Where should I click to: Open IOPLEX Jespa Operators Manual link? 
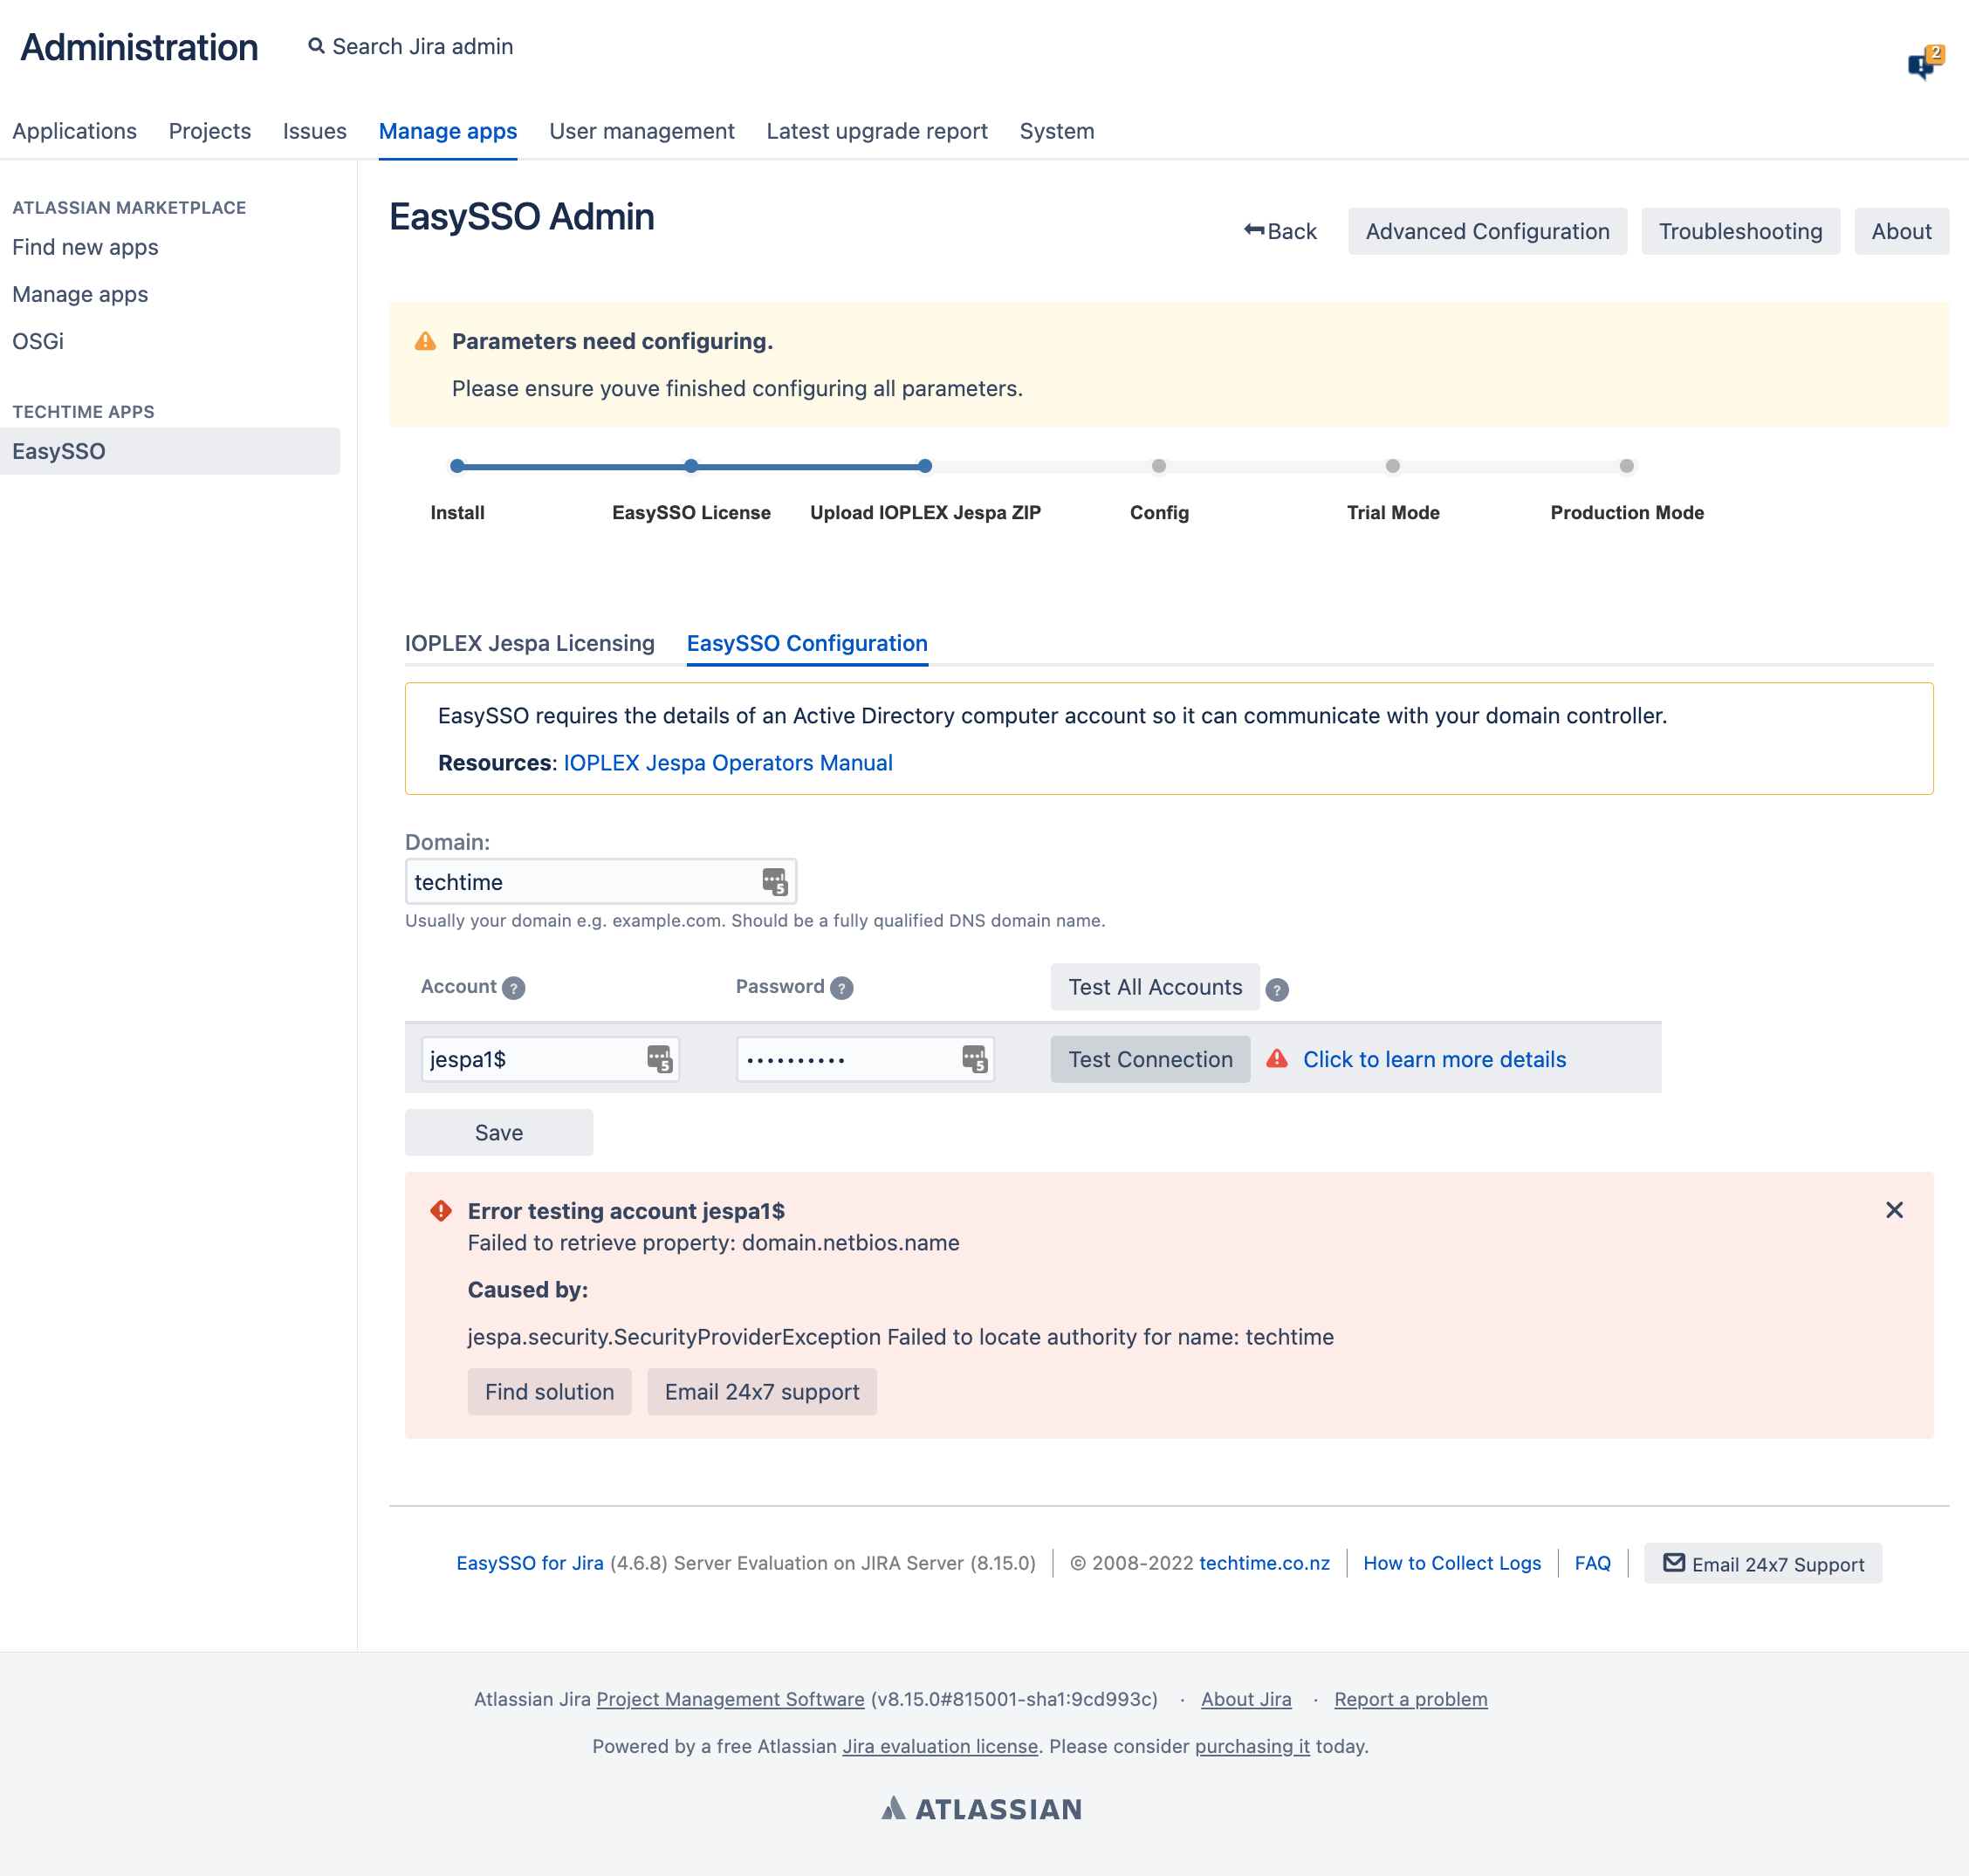coord(727,763)
